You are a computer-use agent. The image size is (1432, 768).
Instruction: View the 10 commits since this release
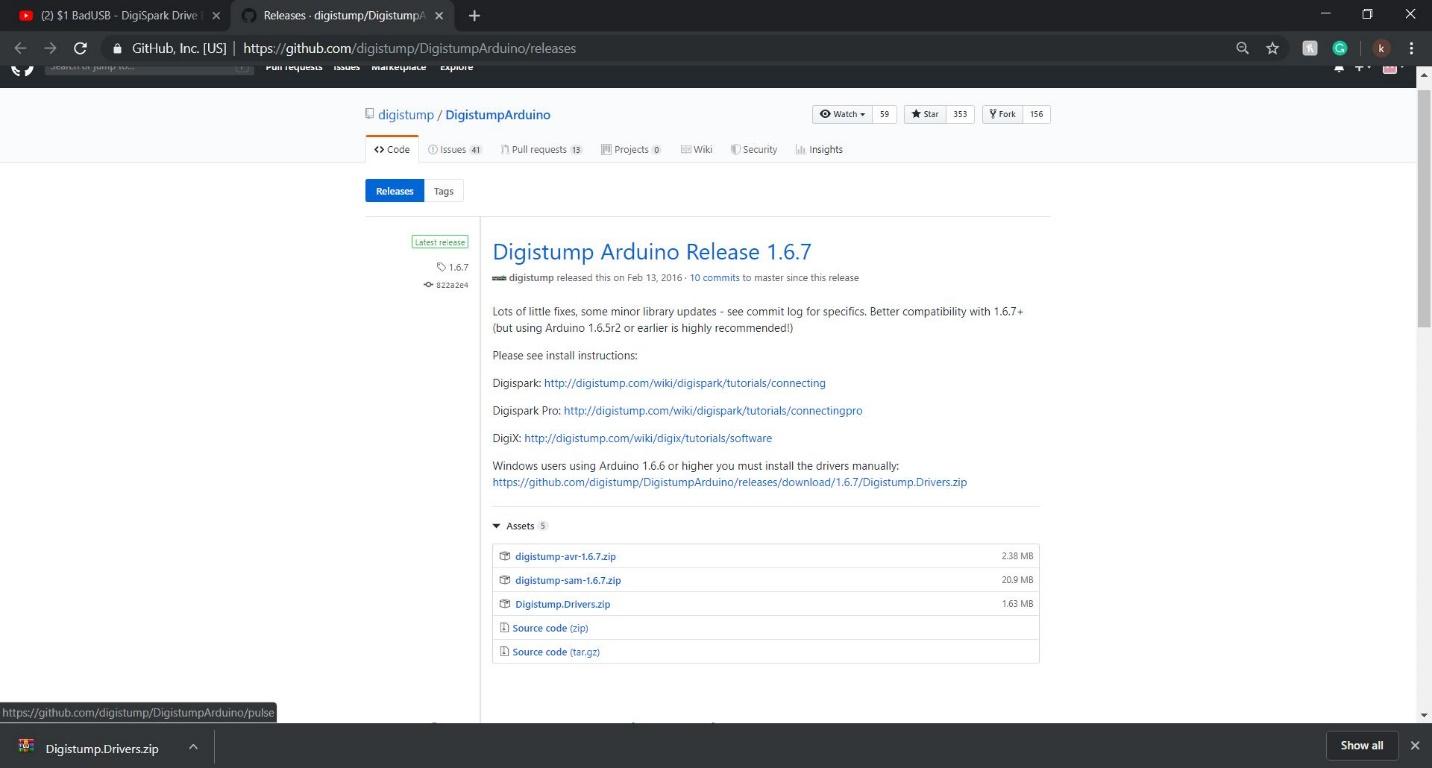coord(714,278)
